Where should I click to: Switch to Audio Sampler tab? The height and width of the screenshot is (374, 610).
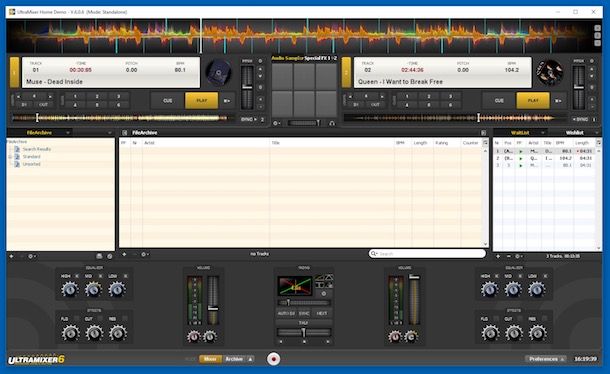click(287, 58)
